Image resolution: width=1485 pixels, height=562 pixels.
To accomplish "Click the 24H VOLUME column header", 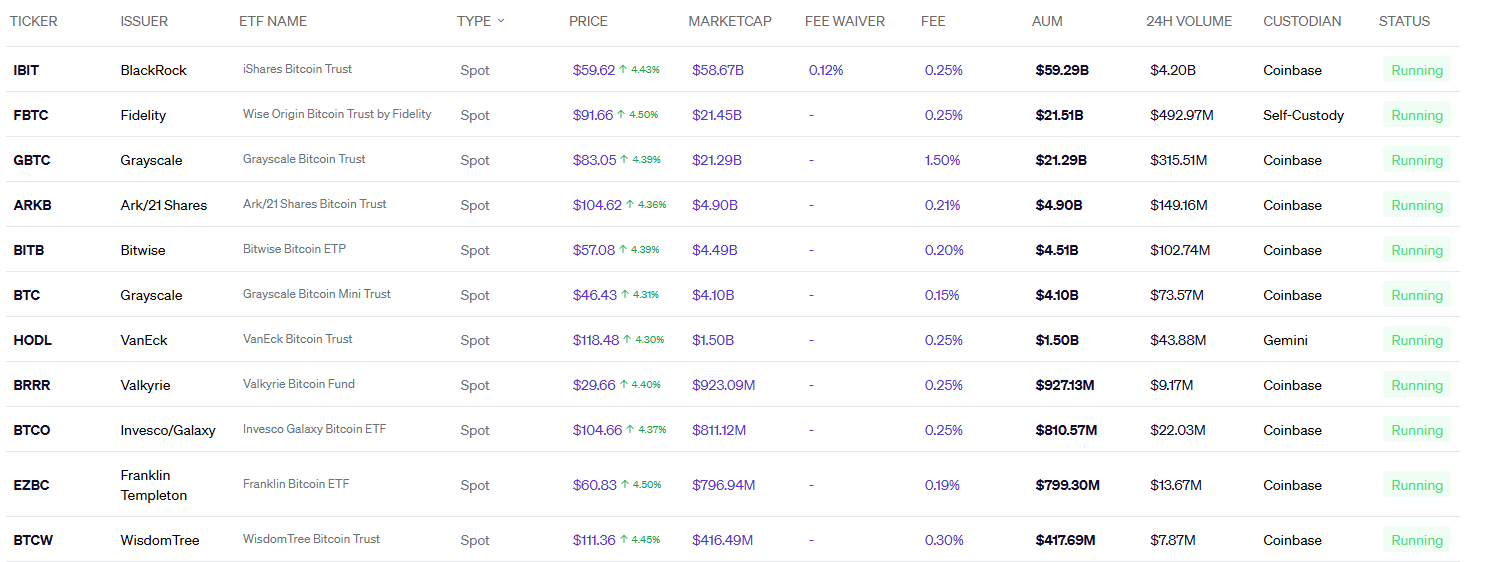I will click(x=1189, y=21).
